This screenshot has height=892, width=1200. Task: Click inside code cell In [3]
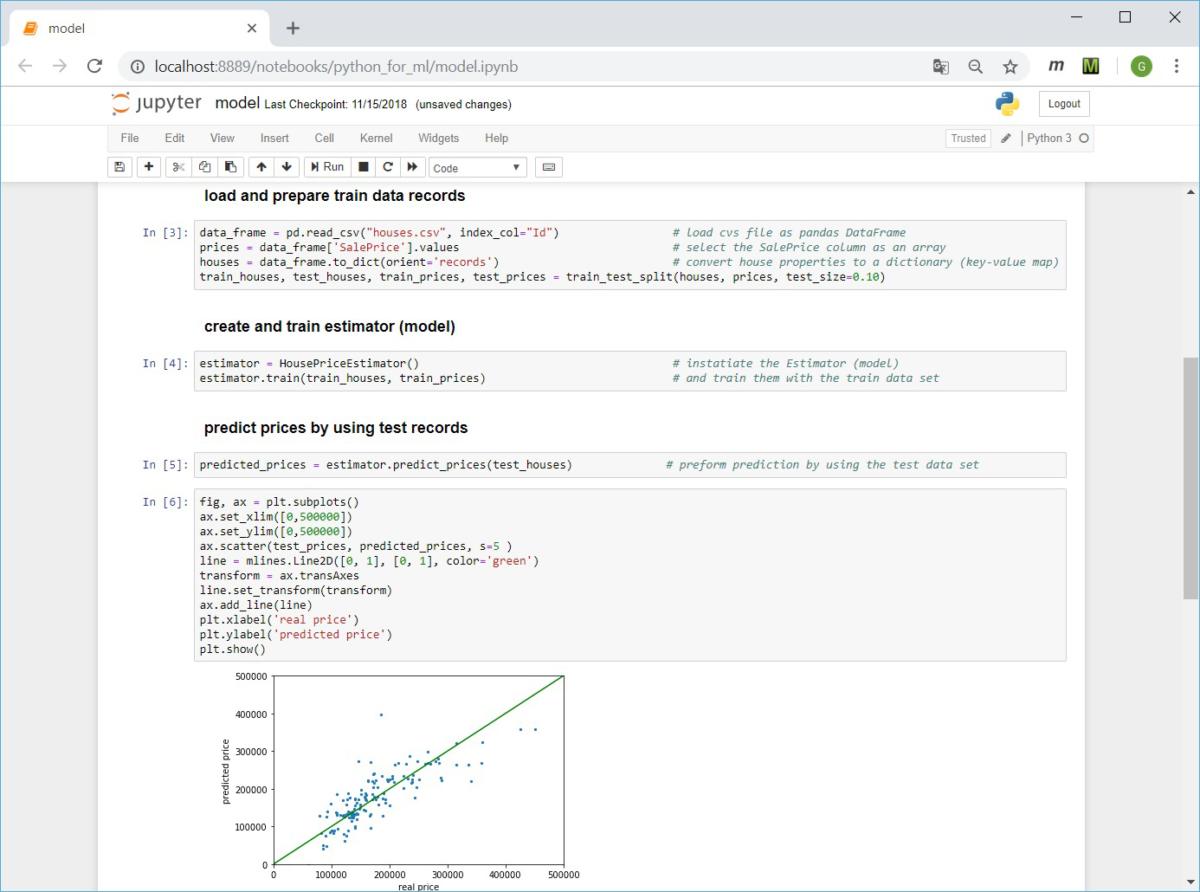click(x=630, y=255)
